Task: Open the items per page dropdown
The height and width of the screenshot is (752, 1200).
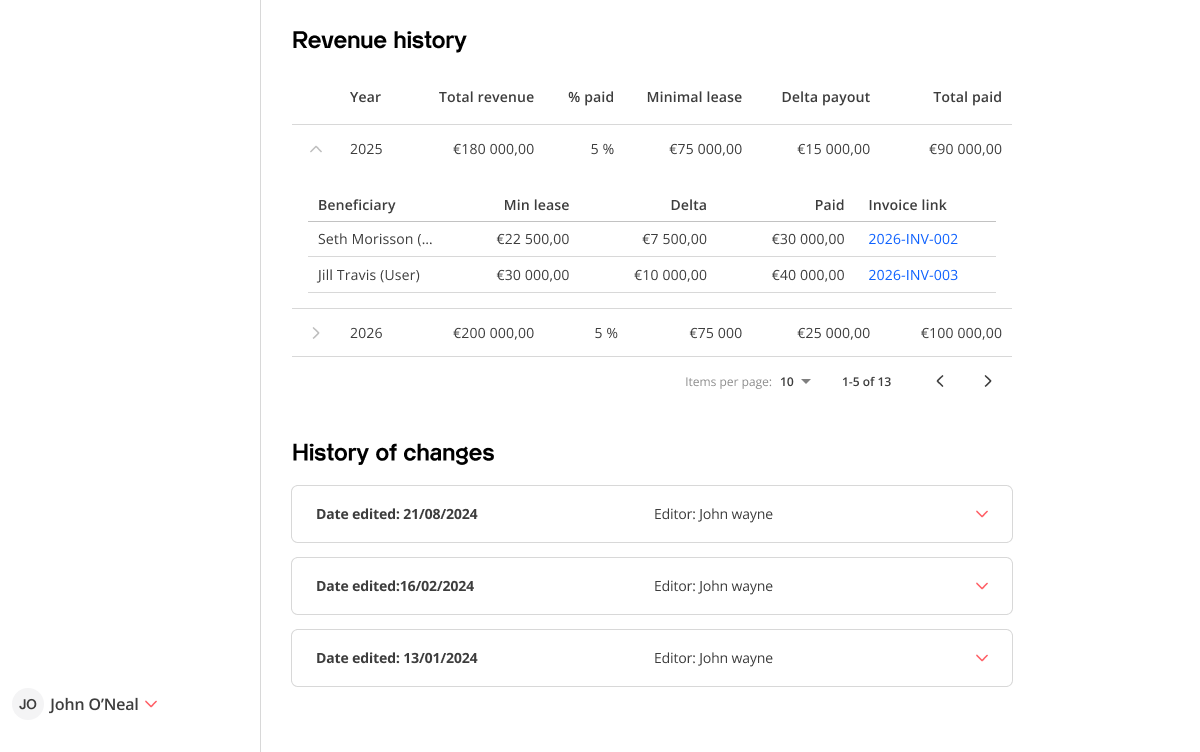Action: coord(796,381)
